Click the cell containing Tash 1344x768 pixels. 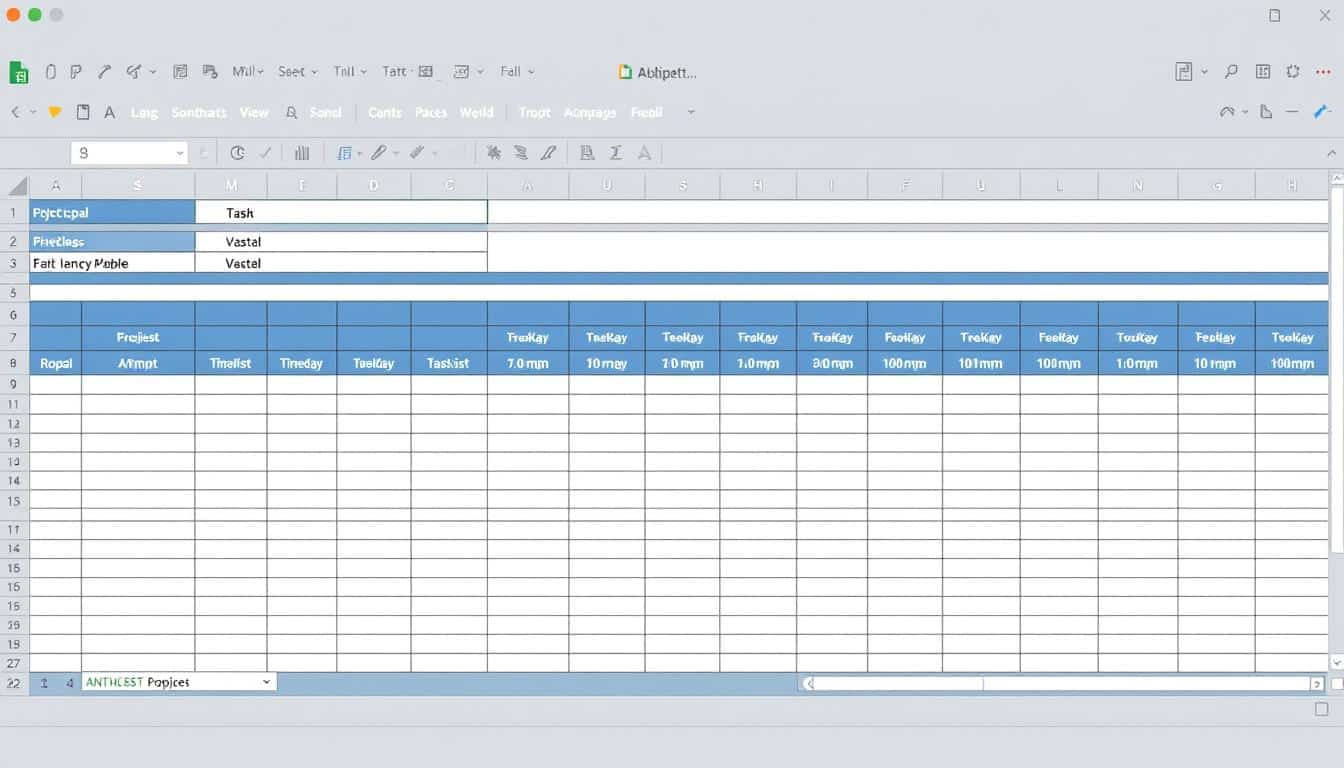(341, 212)
